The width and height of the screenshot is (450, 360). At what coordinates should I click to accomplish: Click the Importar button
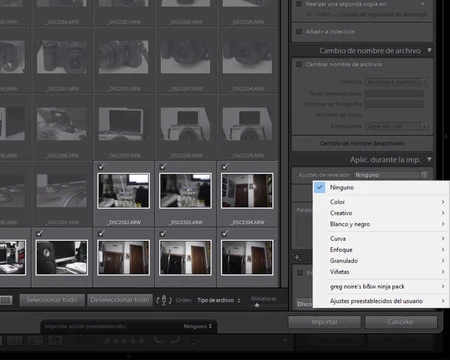point(324,322)
